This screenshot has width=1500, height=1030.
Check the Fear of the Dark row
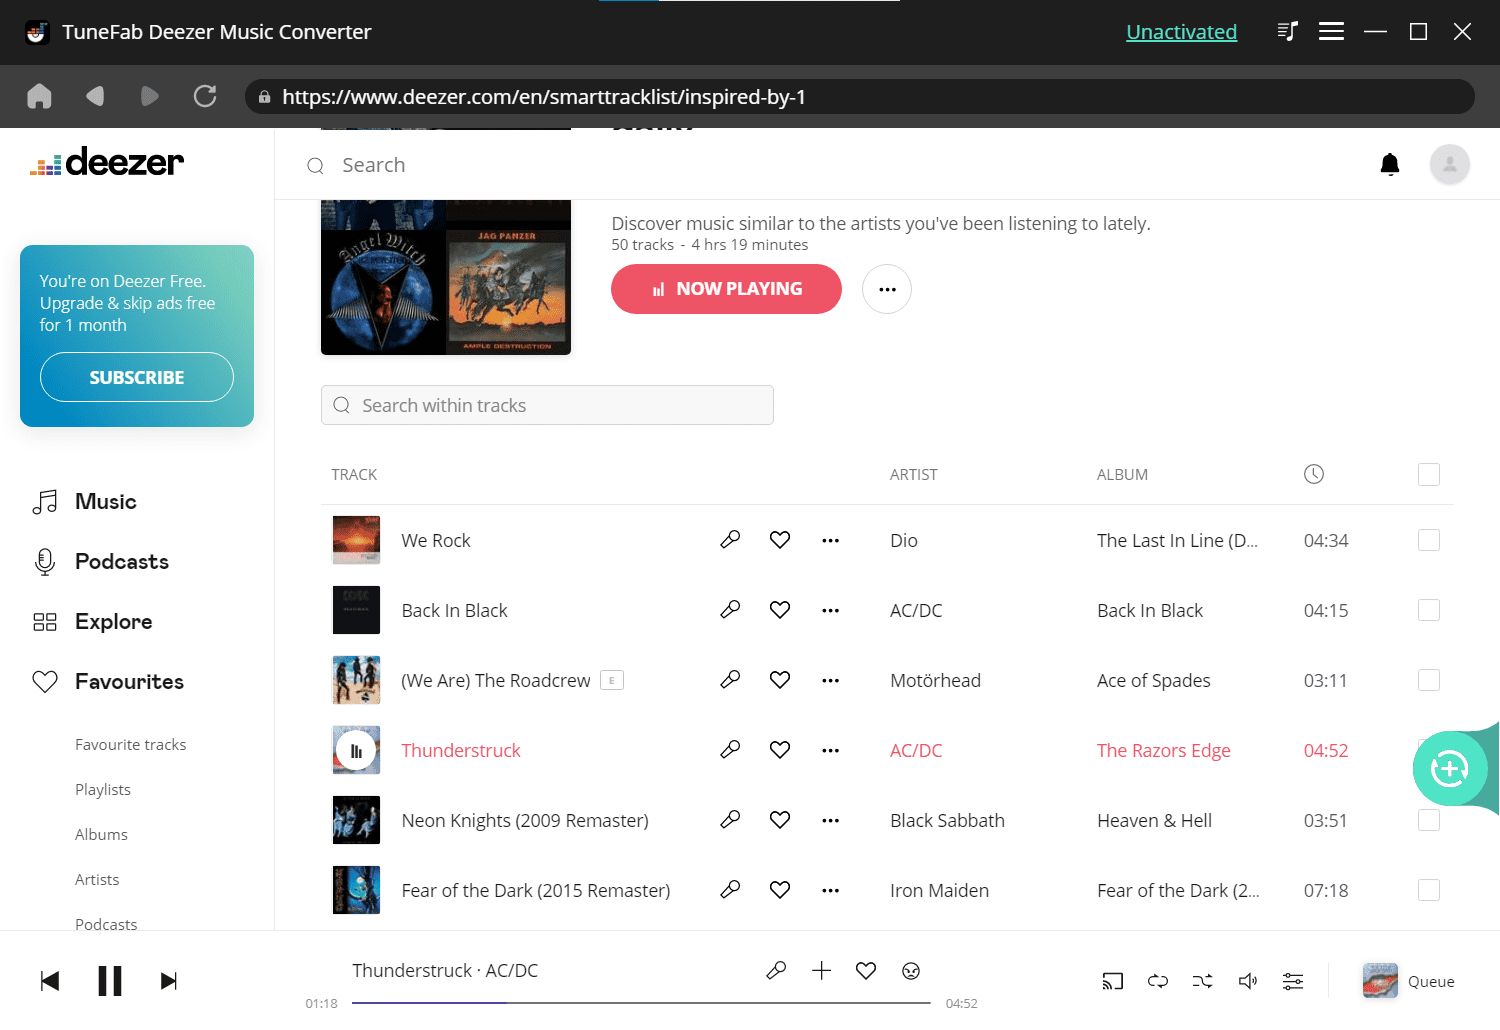[1429, 890]
